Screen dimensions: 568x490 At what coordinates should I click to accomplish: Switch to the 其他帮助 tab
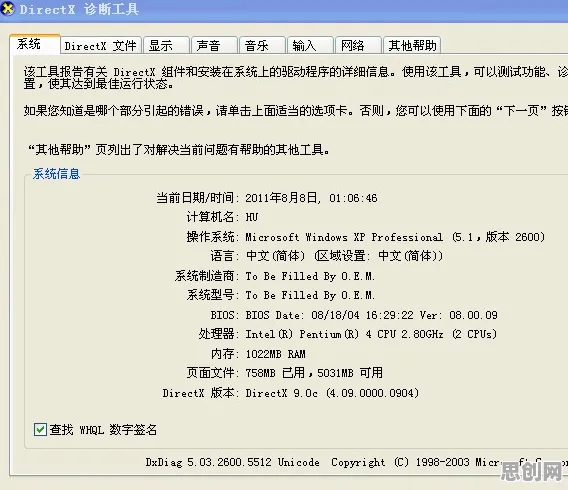[412, 46]
